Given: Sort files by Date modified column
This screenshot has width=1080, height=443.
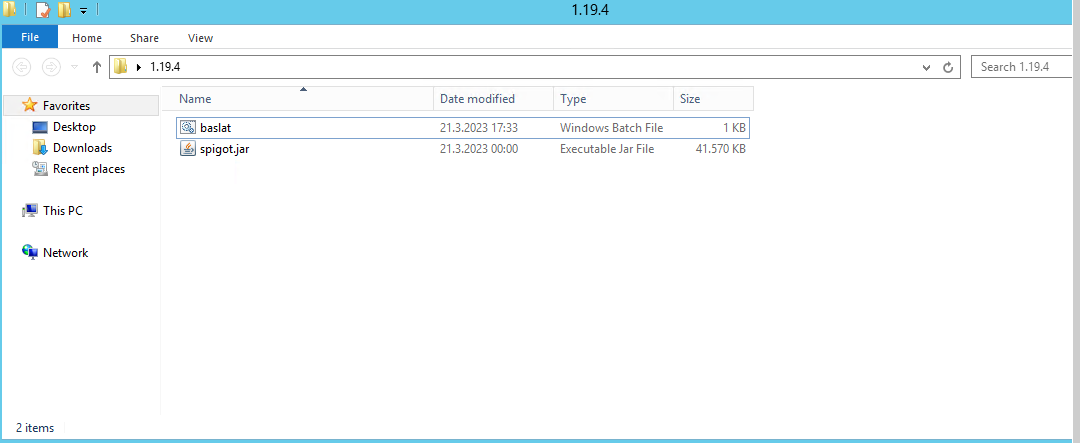Looking at the screenshot, I should pos(493,99).
